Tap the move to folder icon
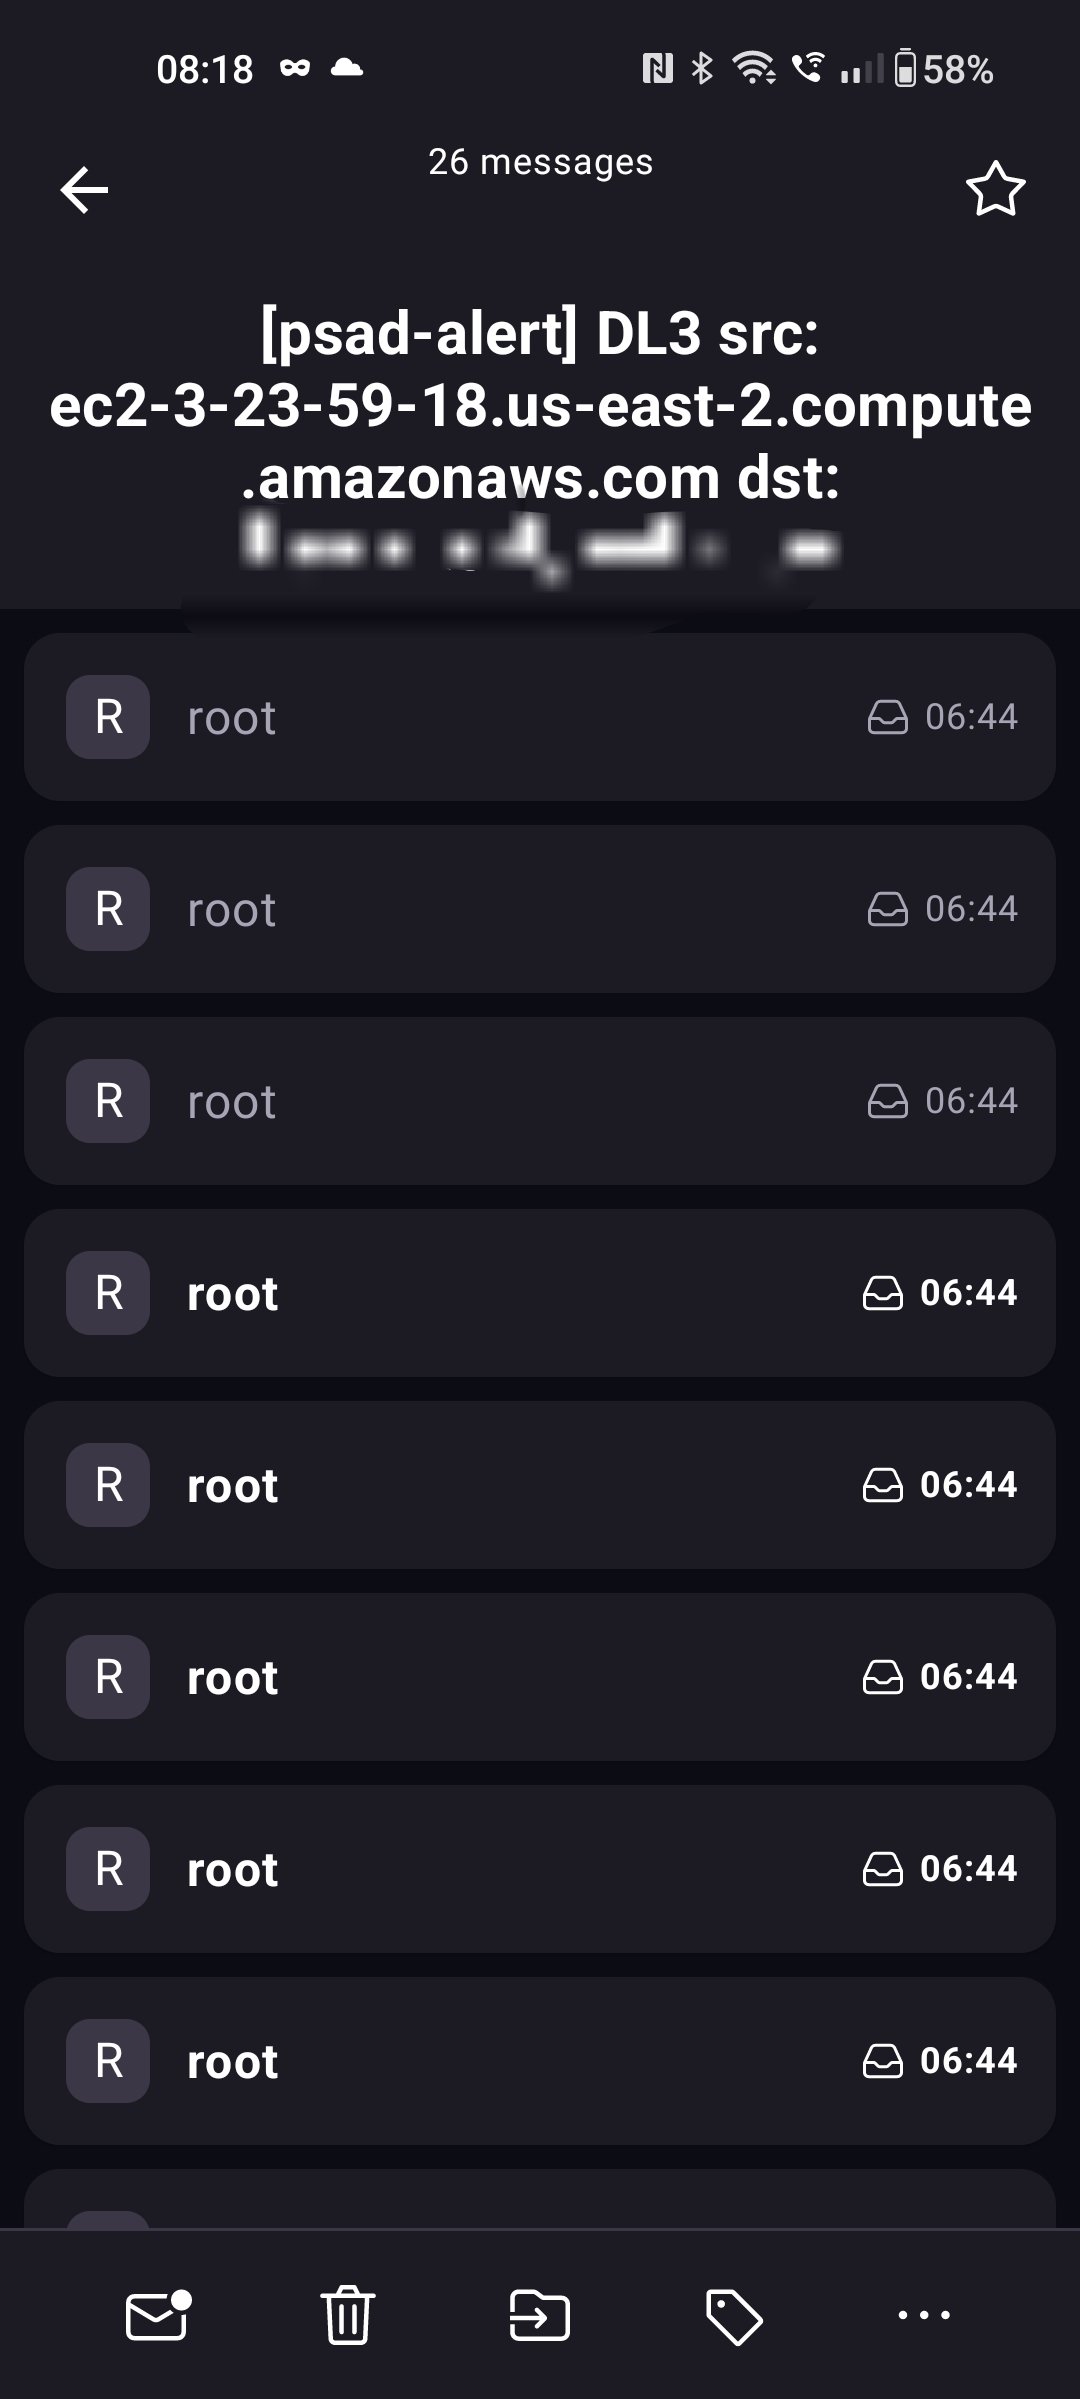The height and width of the screenshot is (2399, 1080). (540, 2314)
